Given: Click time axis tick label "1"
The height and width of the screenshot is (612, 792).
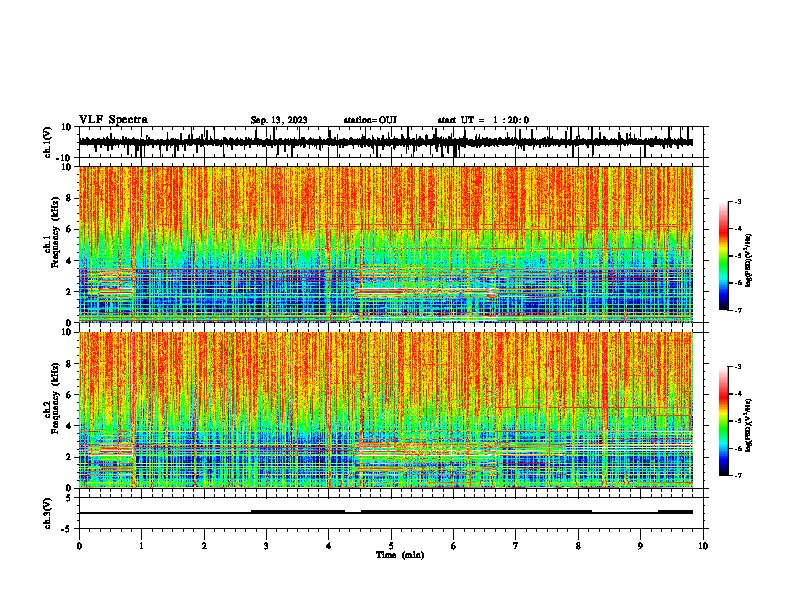Looking at the screenshot, I should click(141, 546).
